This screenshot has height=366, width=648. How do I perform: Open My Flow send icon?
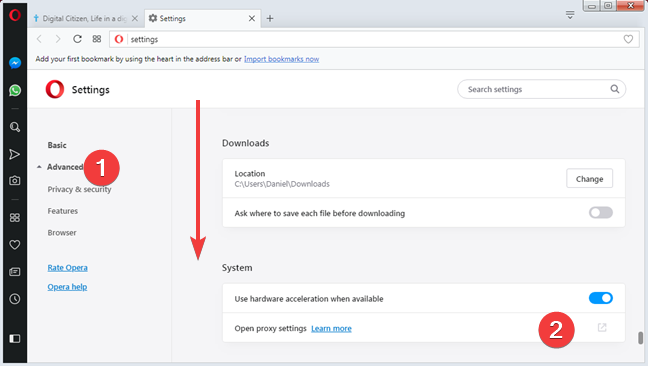(x=14, y=154)
